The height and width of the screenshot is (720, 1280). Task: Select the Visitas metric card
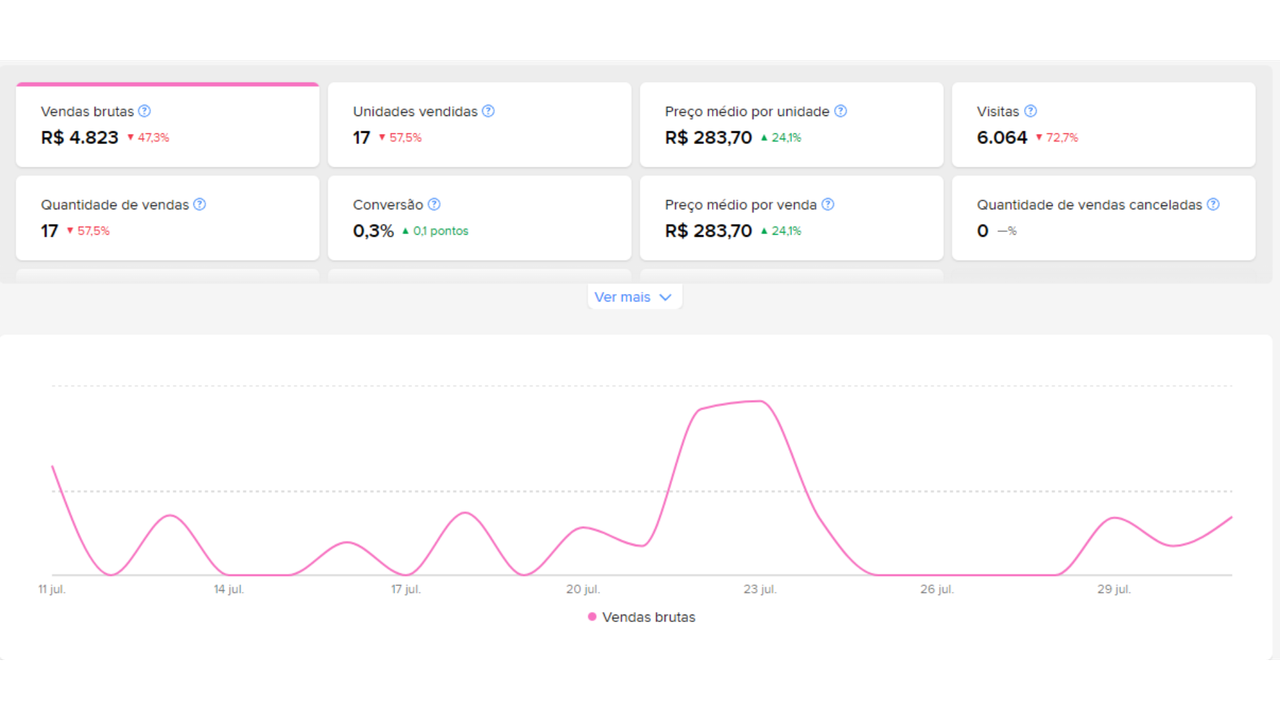[1104, 125]
